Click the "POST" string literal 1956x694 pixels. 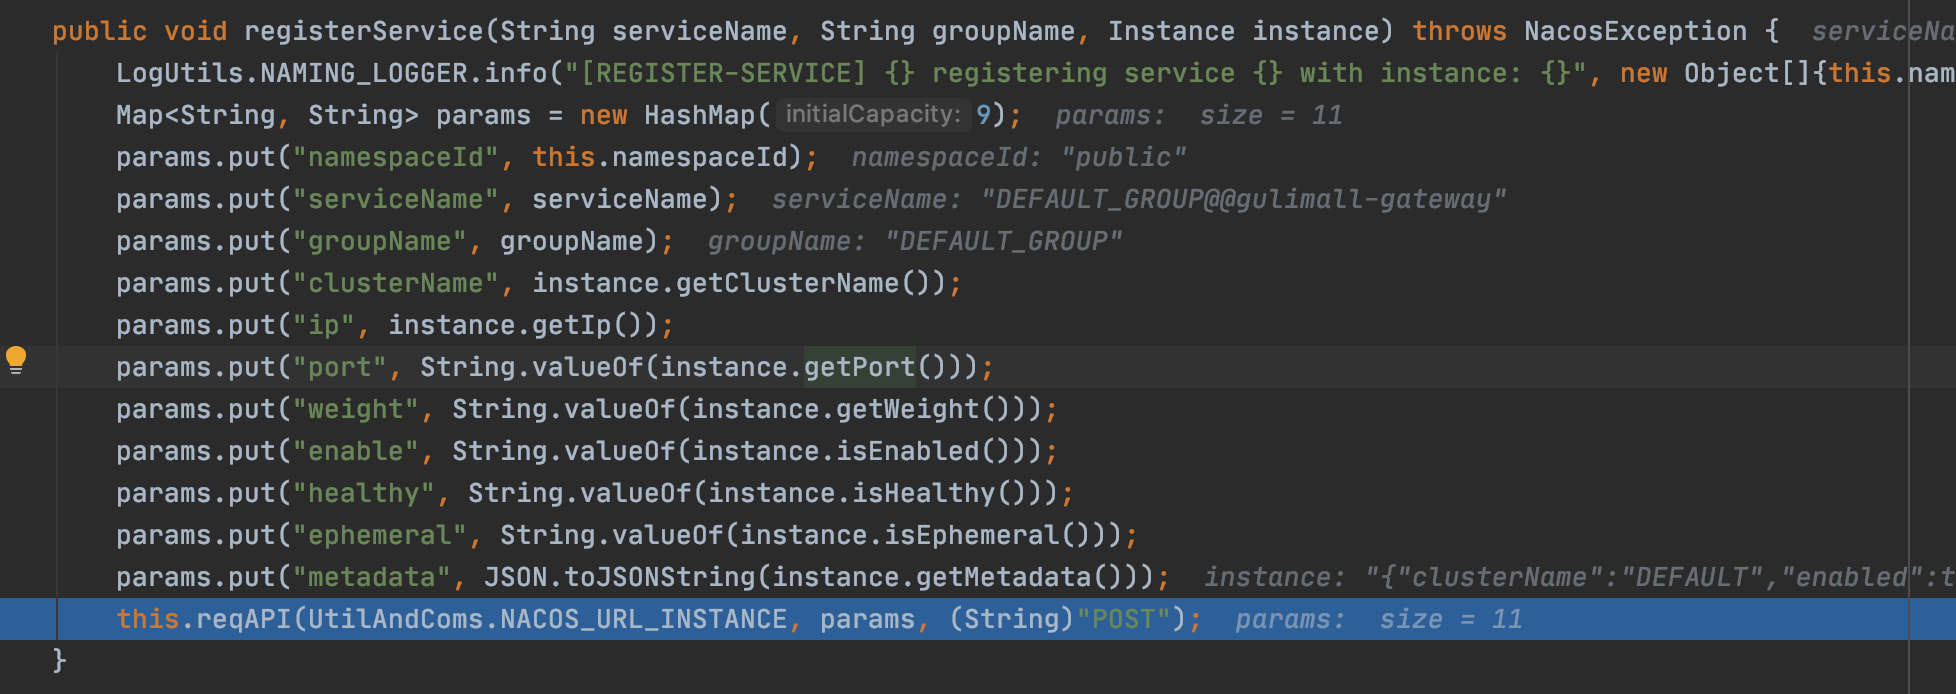click(x=1124, y=619)
